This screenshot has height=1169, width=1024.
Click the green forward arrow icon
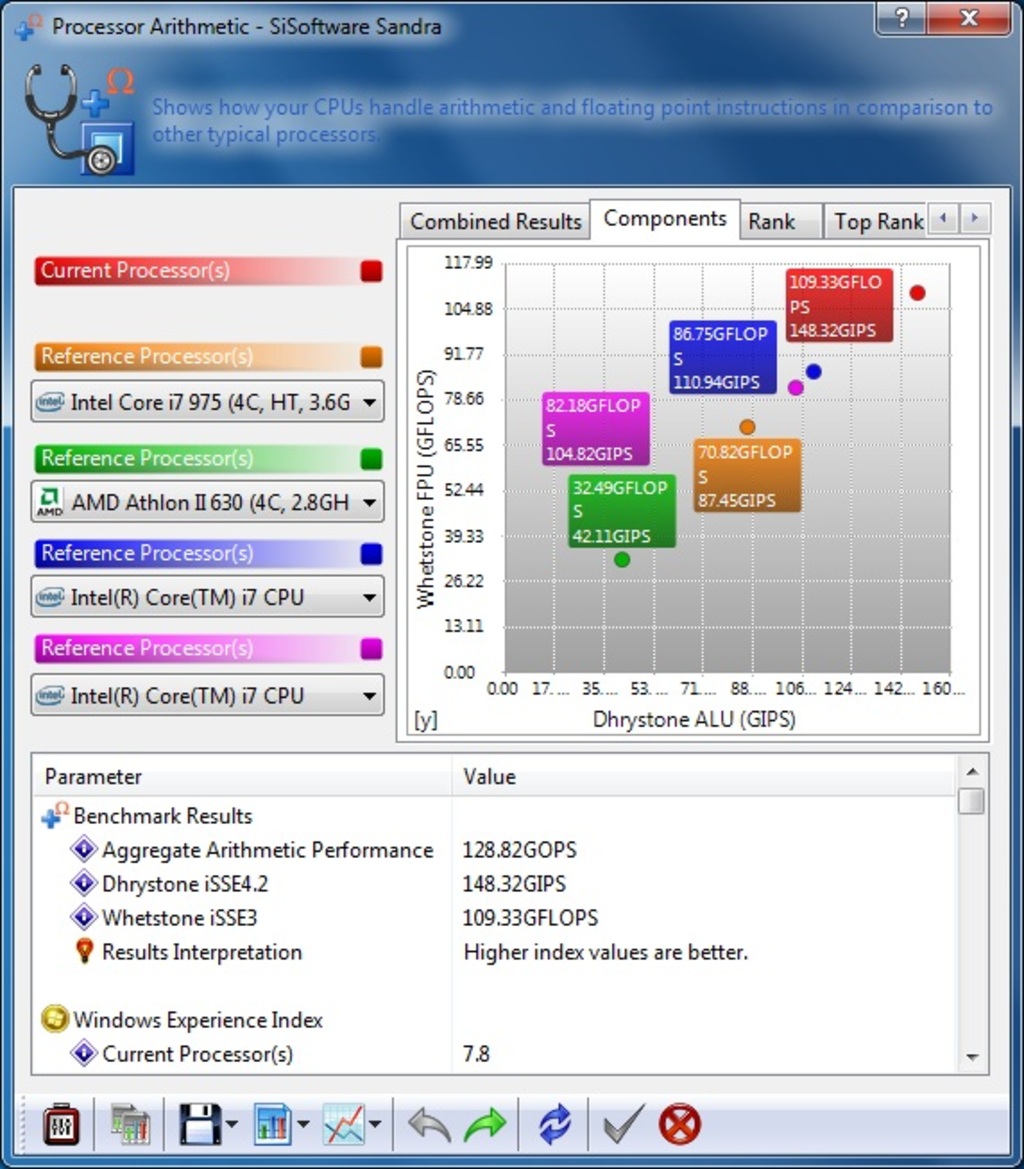(484, 1124)
